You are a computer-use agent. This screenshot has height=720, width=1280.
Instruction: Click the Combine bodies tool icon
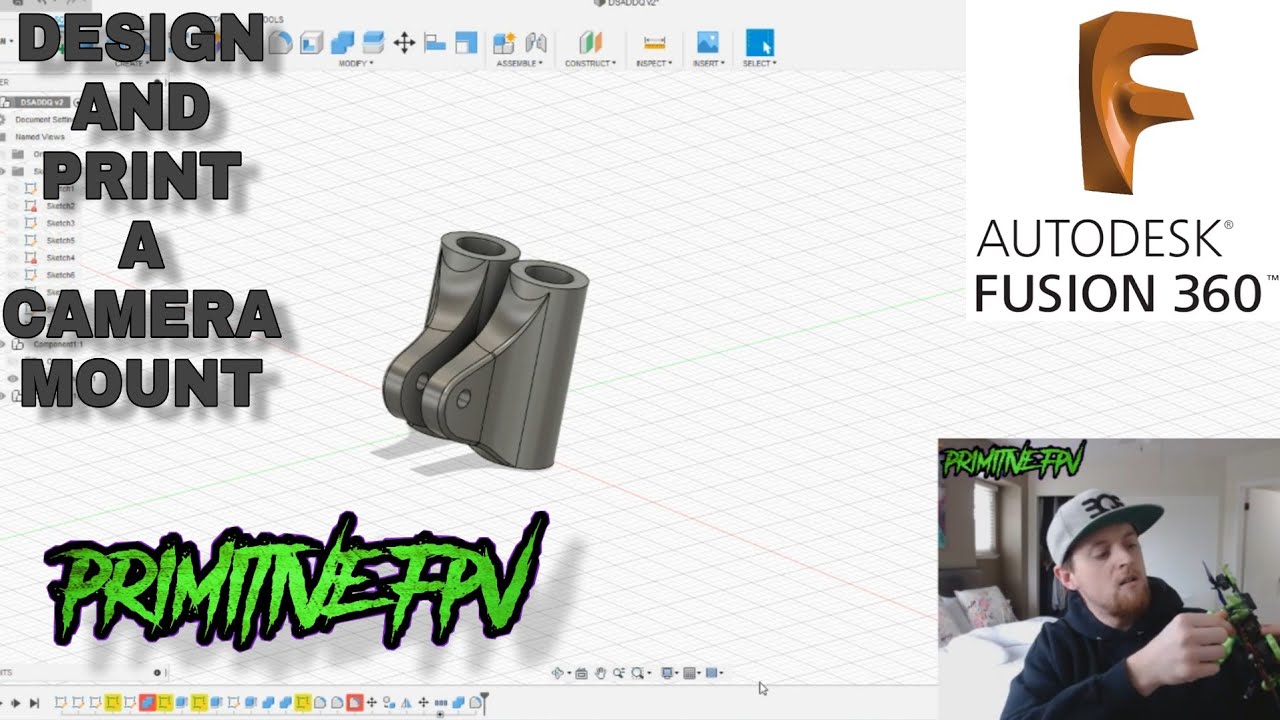pos(342,42)
